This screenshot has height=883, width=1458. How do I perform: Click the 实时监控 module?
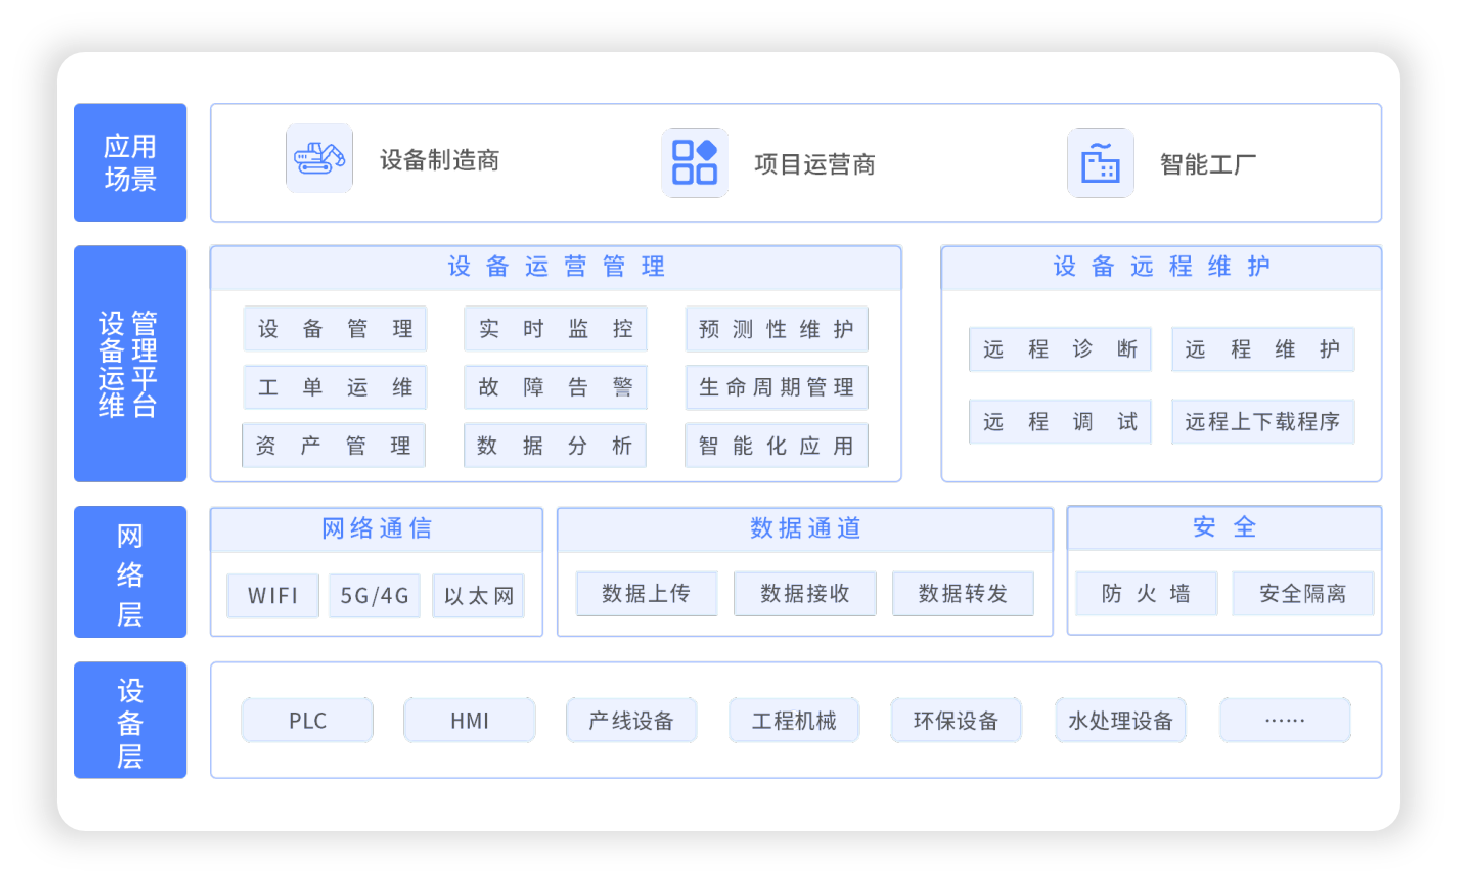555,329
